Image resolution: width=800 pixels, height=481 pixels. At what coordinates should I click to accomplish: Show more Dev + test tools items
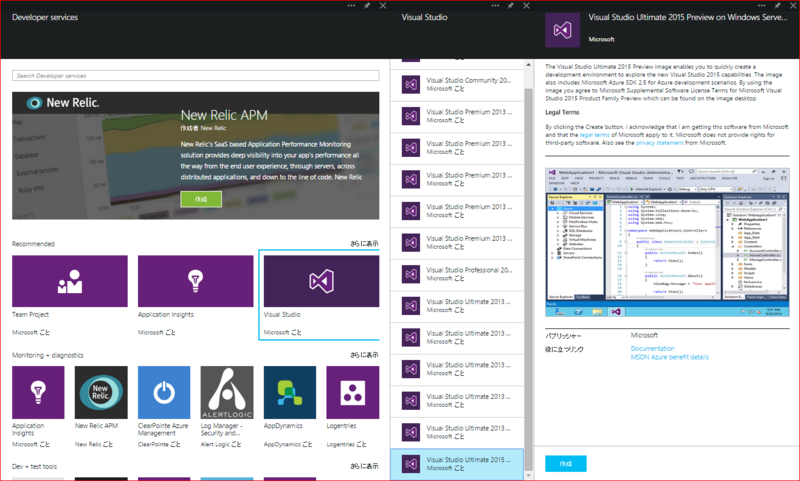[x=364, y=466]
